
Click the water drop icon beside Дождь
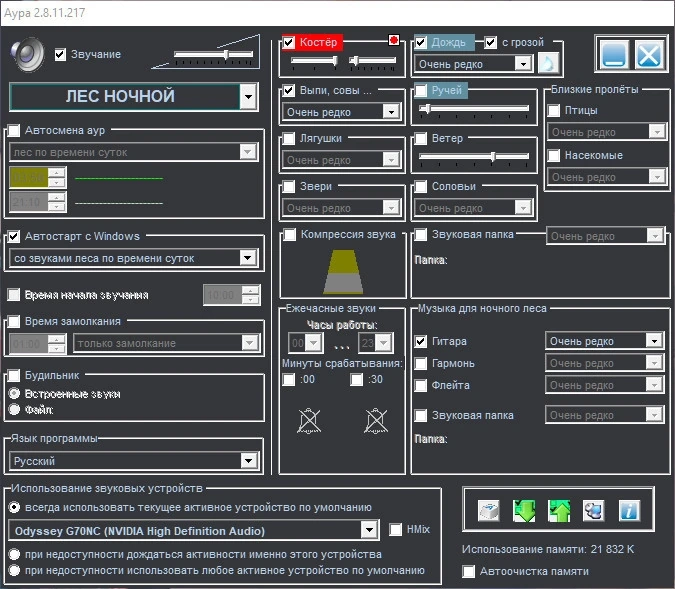(548, 64)
